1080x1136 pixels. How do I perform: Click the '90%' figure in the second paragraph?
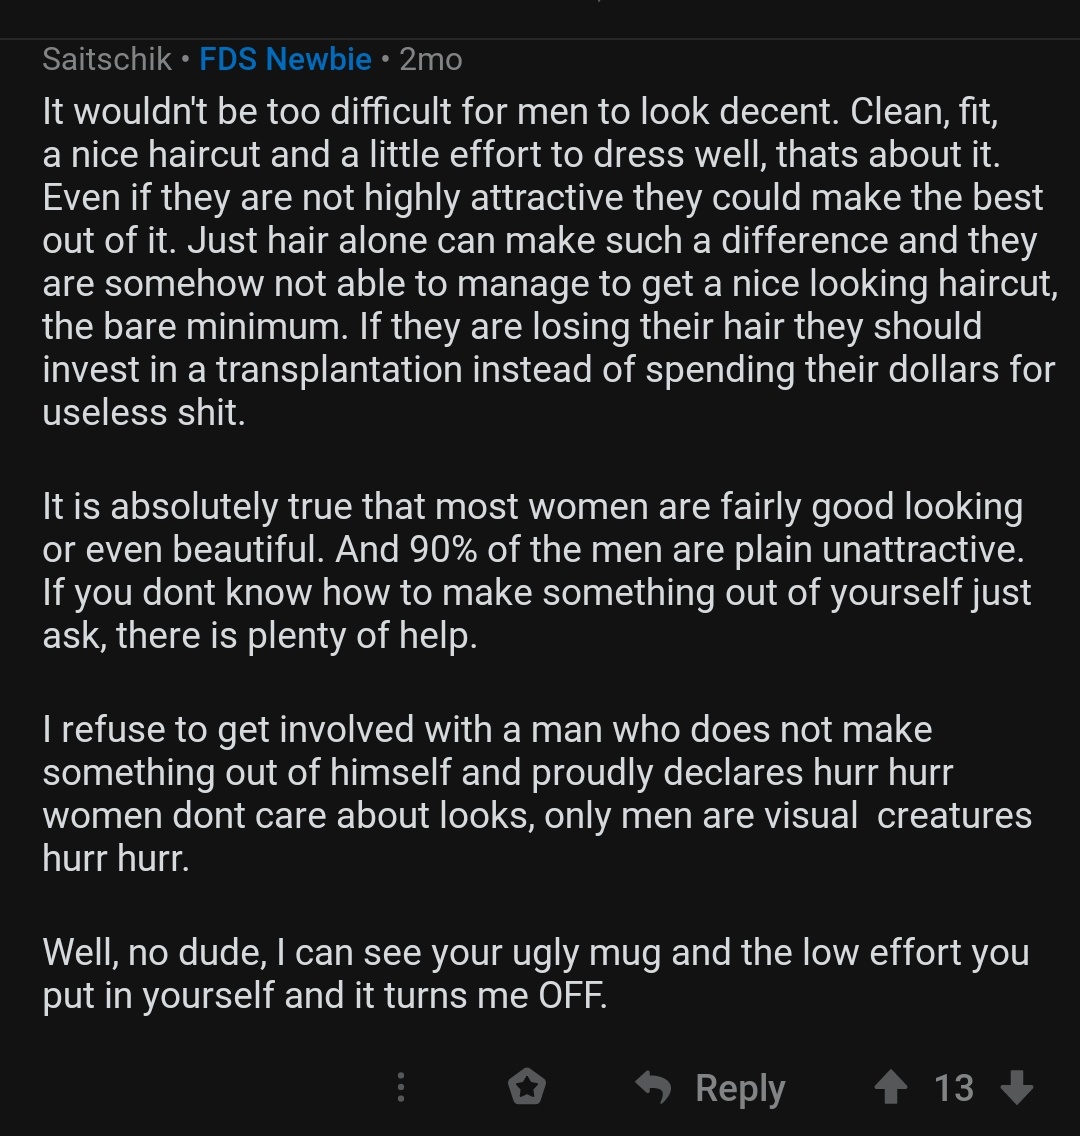click(x=443, y=549)
